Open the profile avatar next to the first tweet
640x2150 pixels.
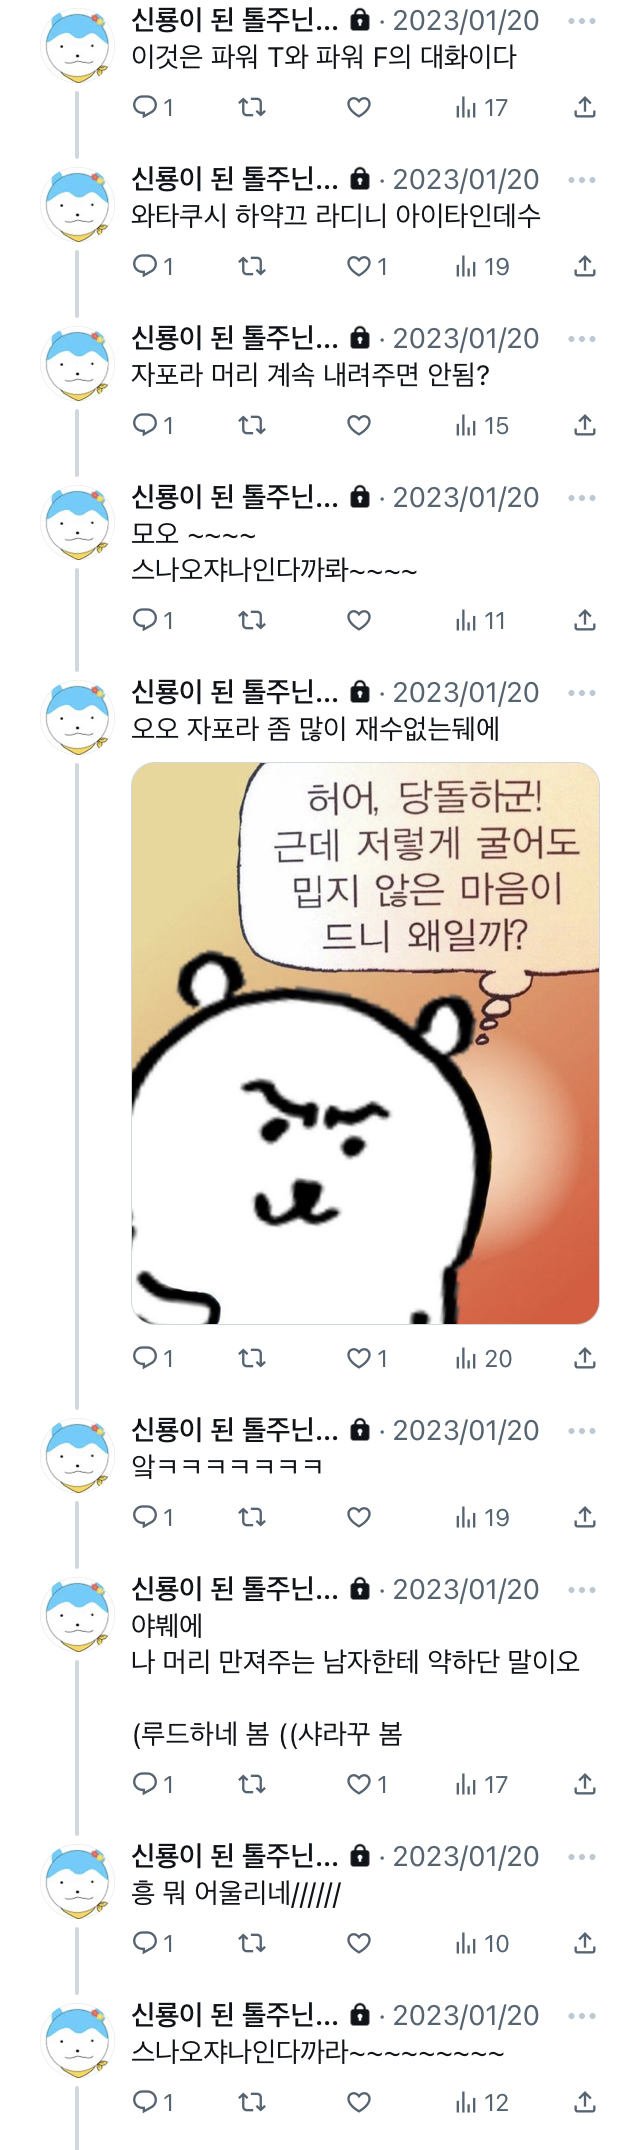coord(77,46)
